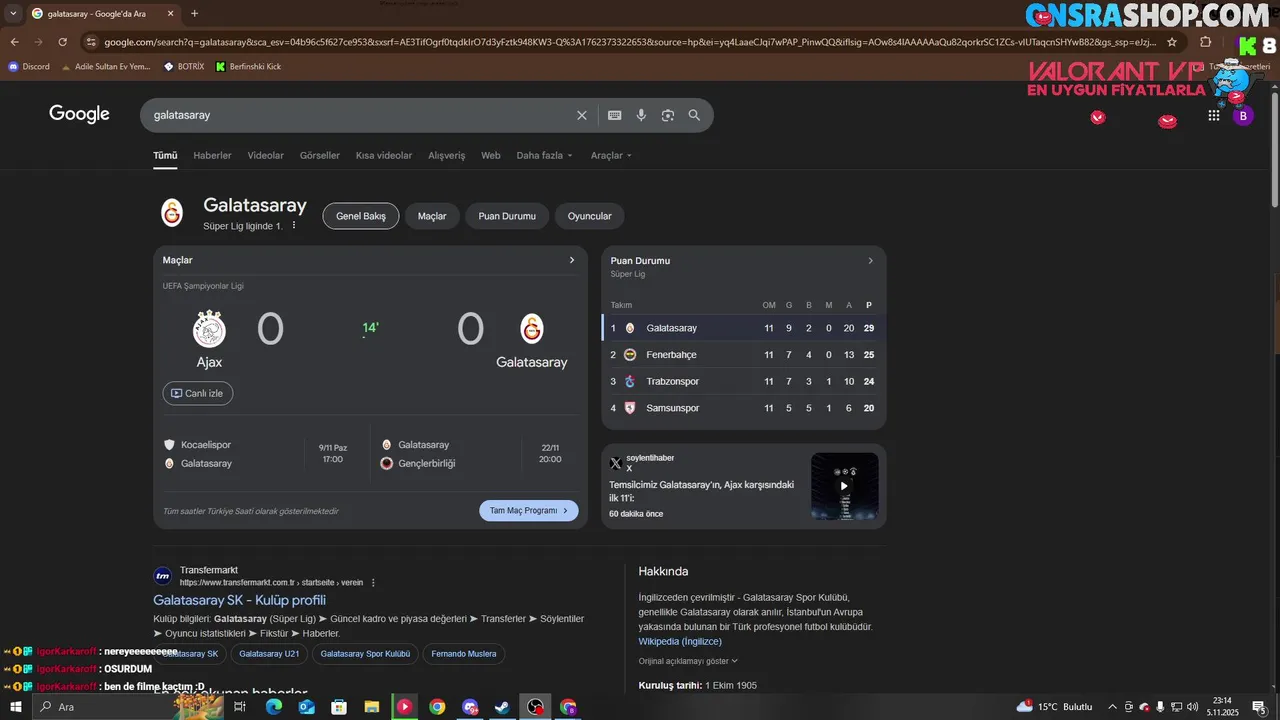The height and width of the screenshot is (720, 1280).
Task: Open the Galatasaray U21 sitelink chip
Action: [269, 654]
